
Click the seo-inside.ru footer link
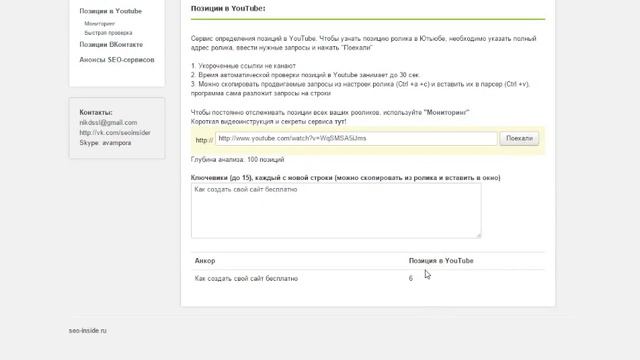coord(88,331)
